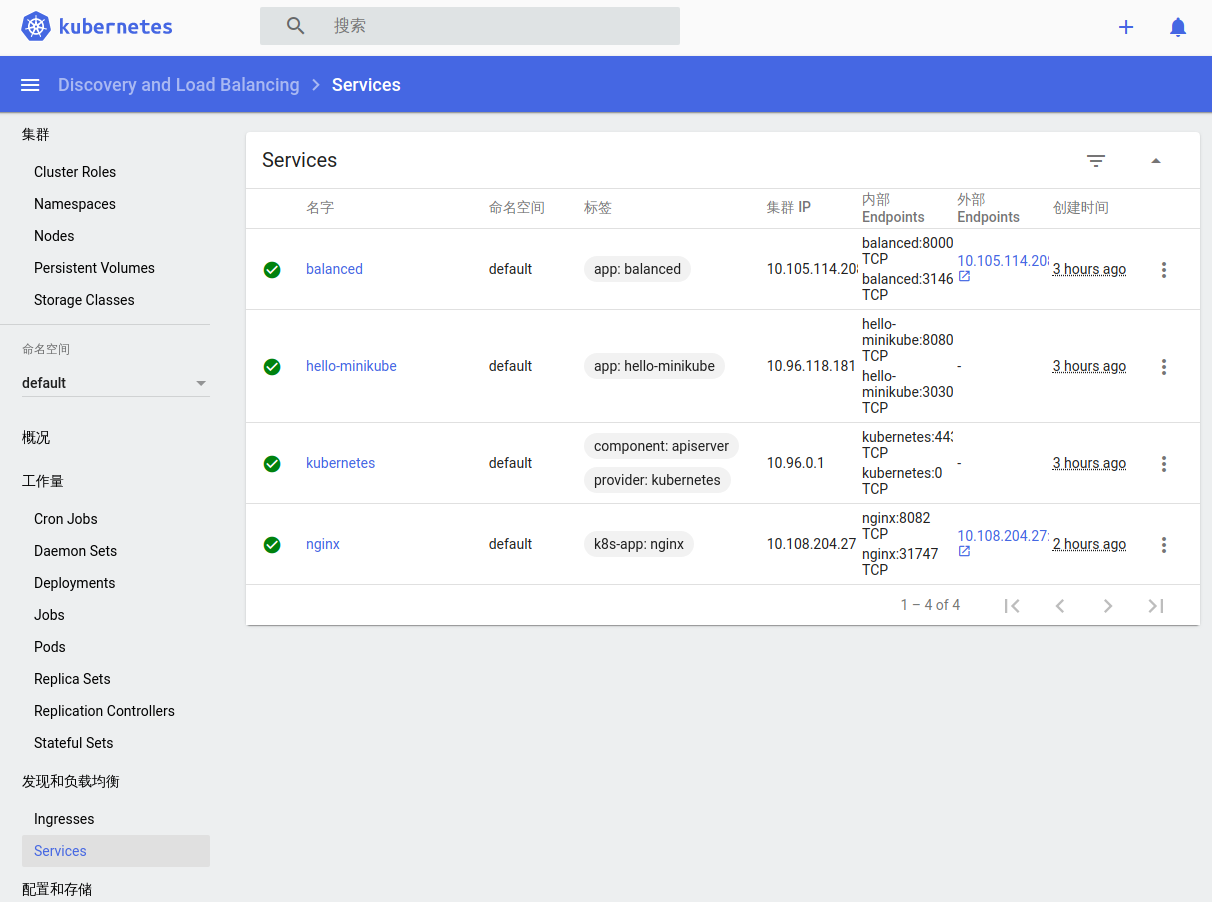Open the Services filter icon
Image resolution: width=1212 pixels, height=902 pixels.
coord(1096,160)
